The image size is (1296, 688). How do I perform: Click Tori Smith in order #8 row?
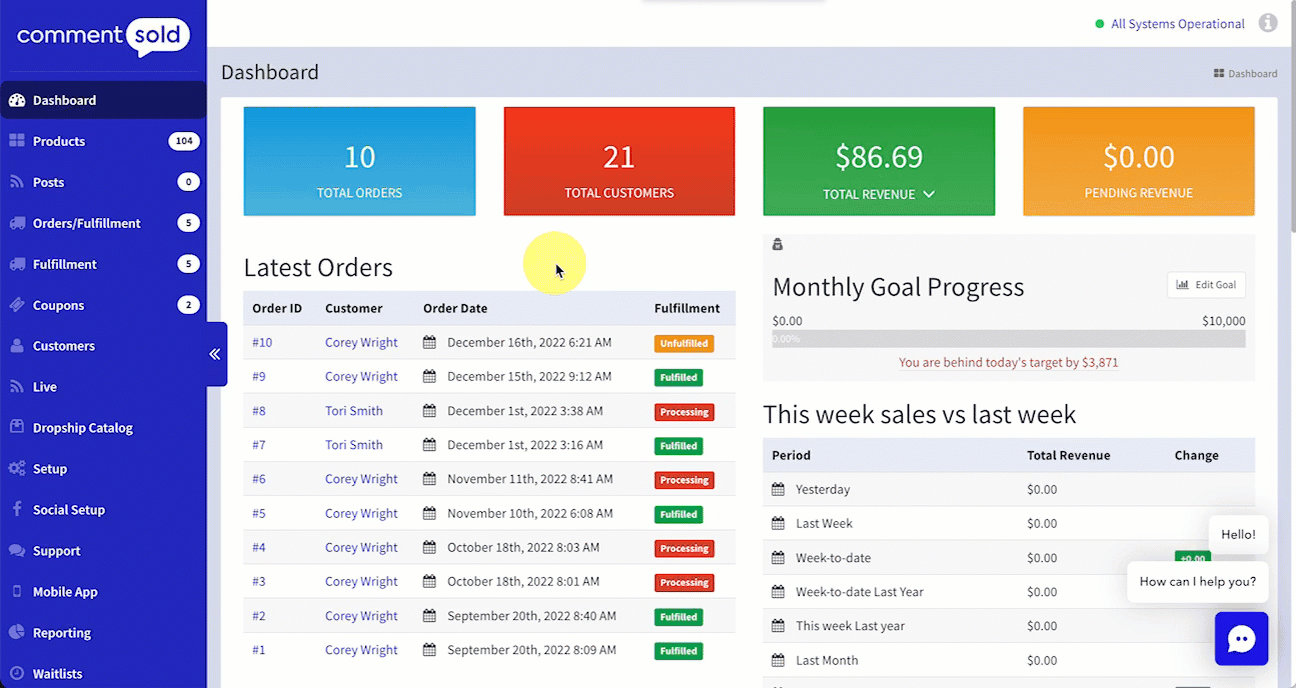[354, 411]
